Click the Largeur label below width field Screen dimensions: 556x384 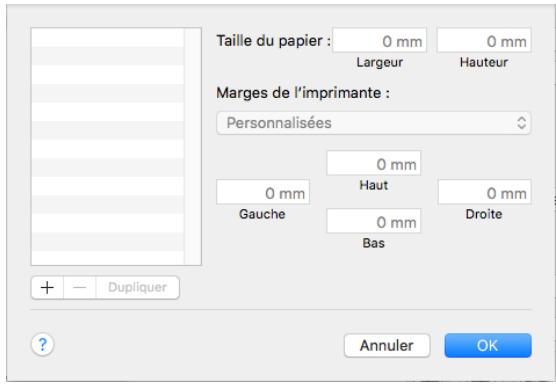click(x=379, y=62)
